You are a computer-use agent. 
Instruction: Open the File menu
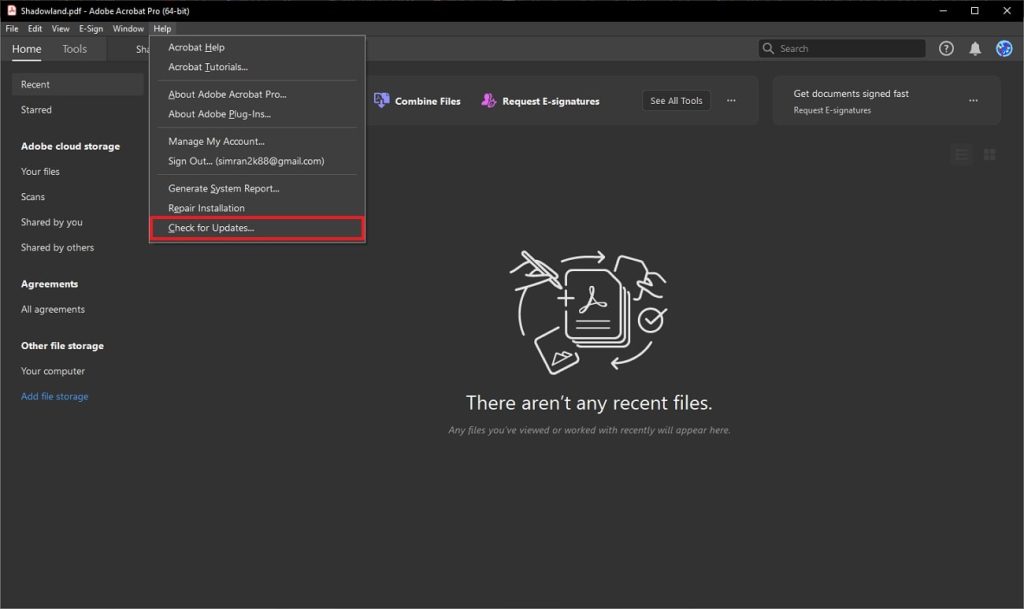[12, 29]
